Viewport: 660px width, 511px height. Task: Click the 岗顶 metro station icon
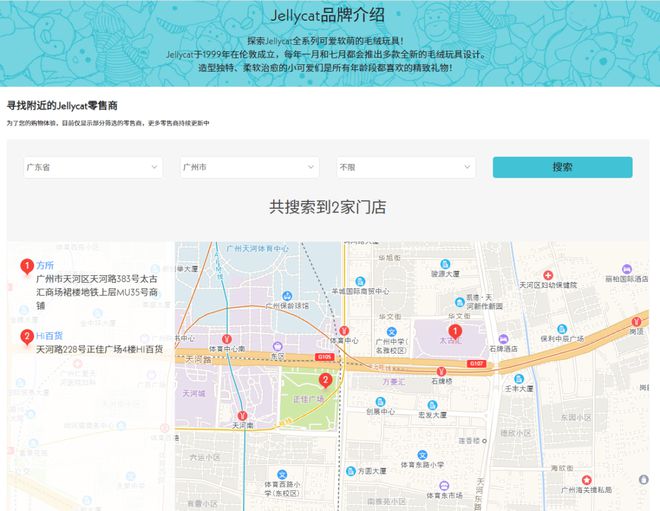(636, 322)
